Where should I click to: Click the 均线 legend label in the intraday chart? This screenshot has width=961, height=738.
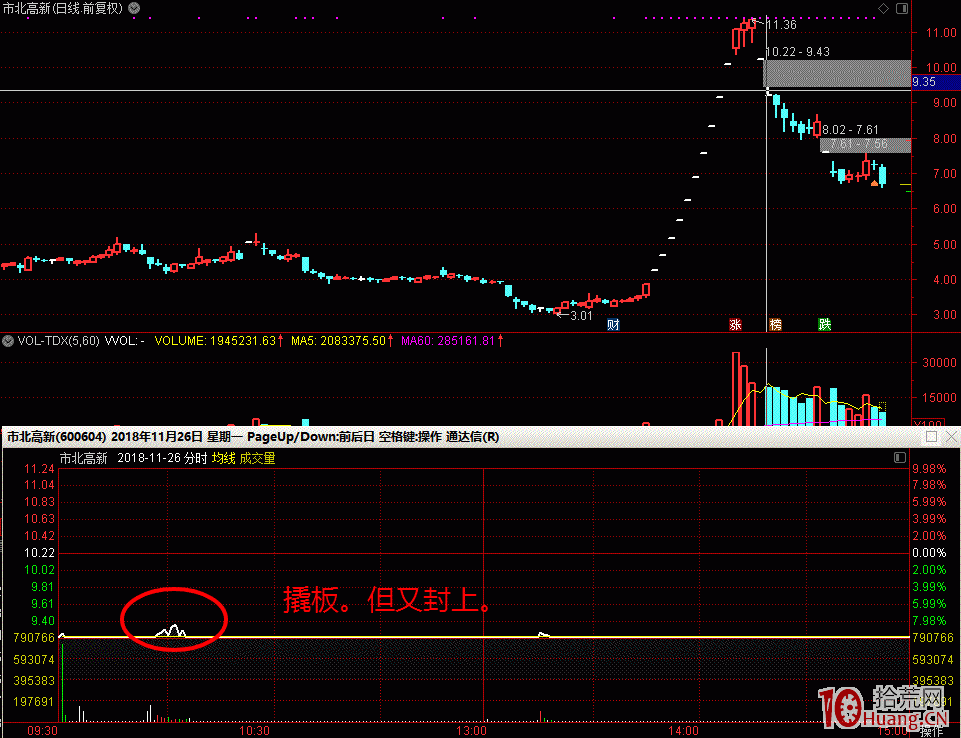224,458
